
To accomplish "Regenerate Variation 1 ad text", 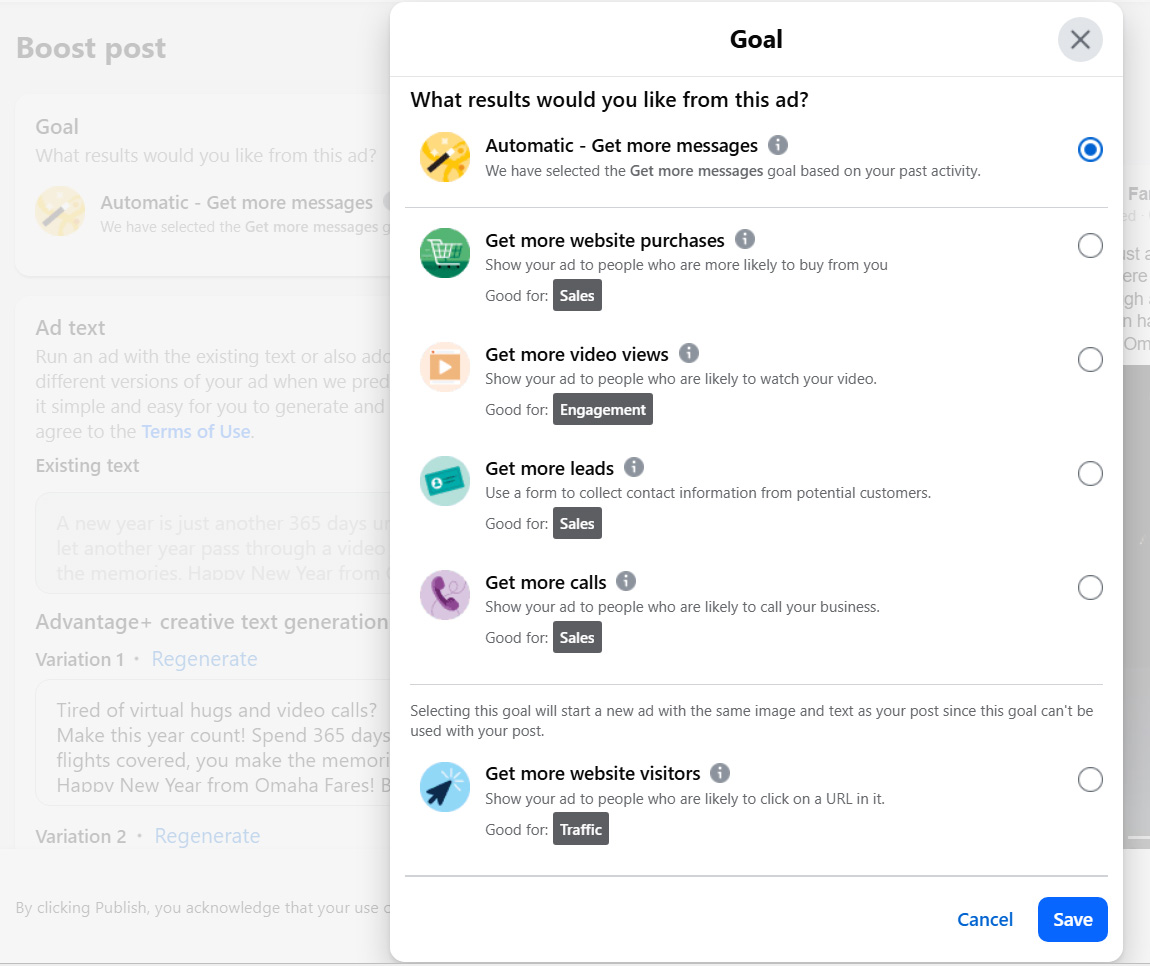I will pyautogui.click(x=204, y=659).
